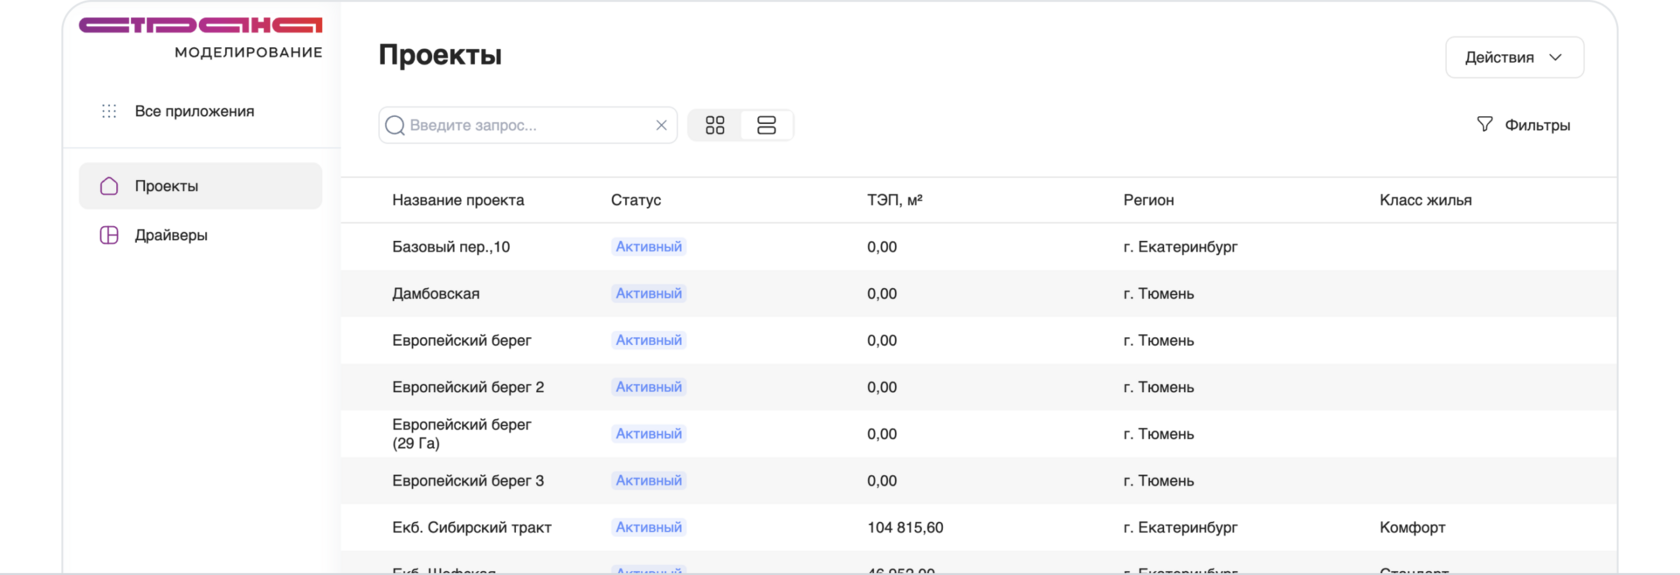Click the Drivers icon in sidebar
Viewport: 1680px width, 575px height.
click(x=109, y=235)
